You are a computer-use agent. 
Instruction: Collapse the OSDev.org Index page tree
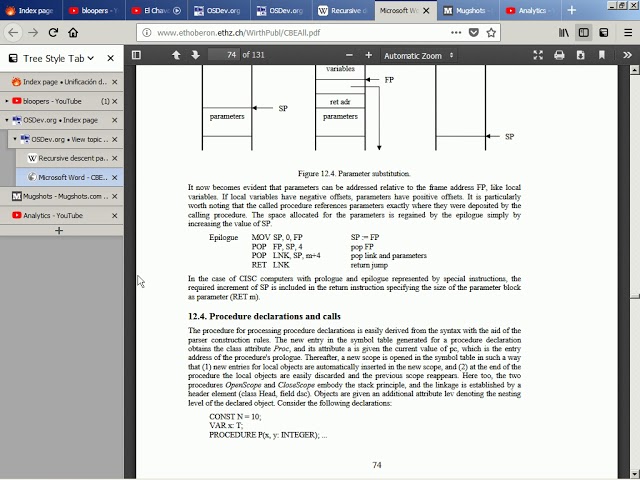(x=7, y=120)
